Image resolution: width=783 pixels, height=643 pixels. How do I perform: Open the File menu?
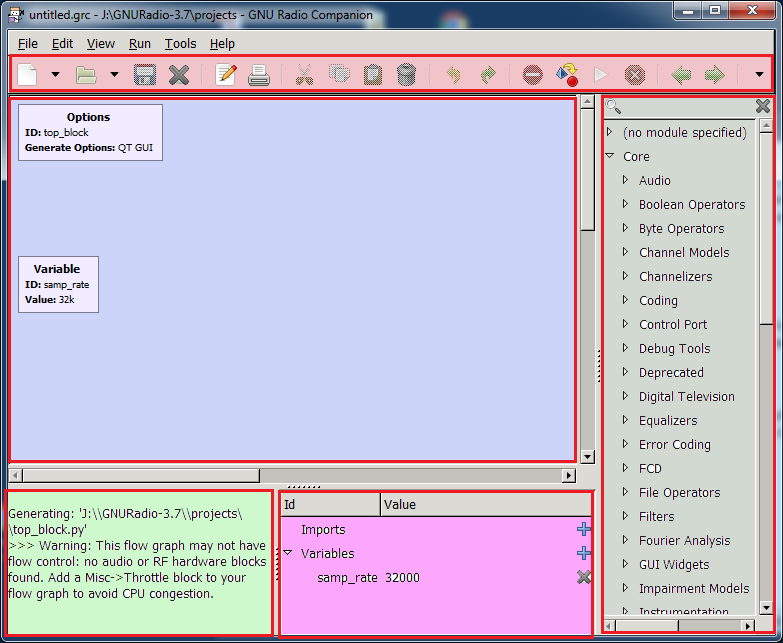(28, 44)
